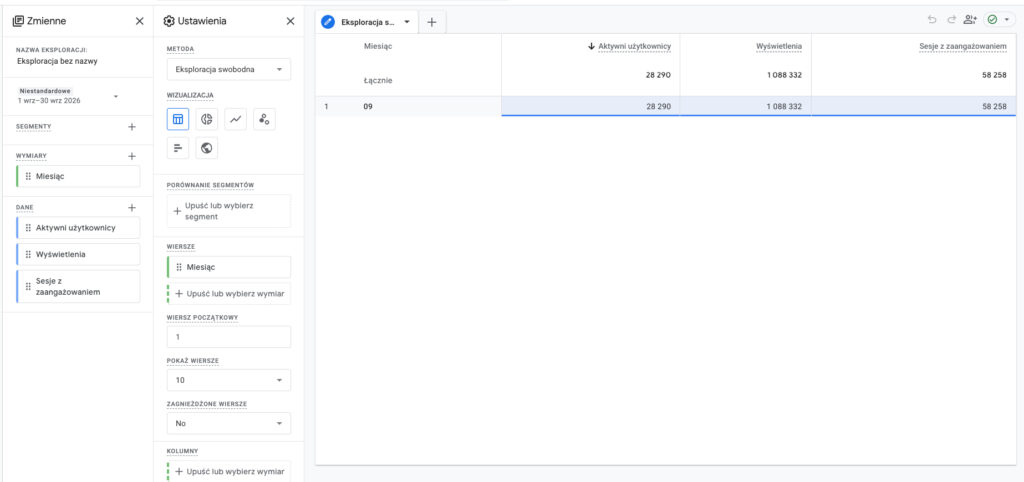Add a new dimension in Wymiary
Image resolution: width=1024 pixels, height=482 pixels.
132,156
